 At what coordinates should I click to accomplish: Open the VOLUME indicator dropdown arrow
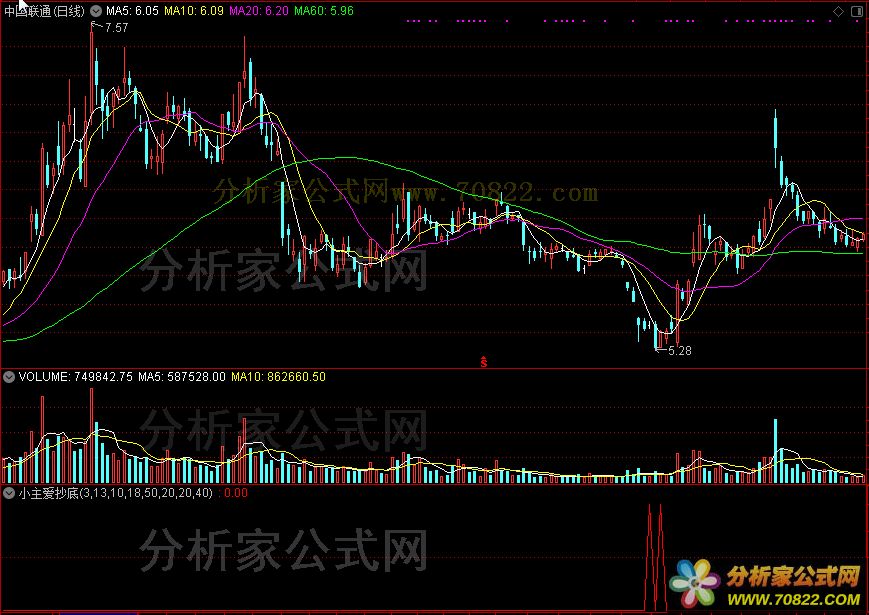(9, 377)
